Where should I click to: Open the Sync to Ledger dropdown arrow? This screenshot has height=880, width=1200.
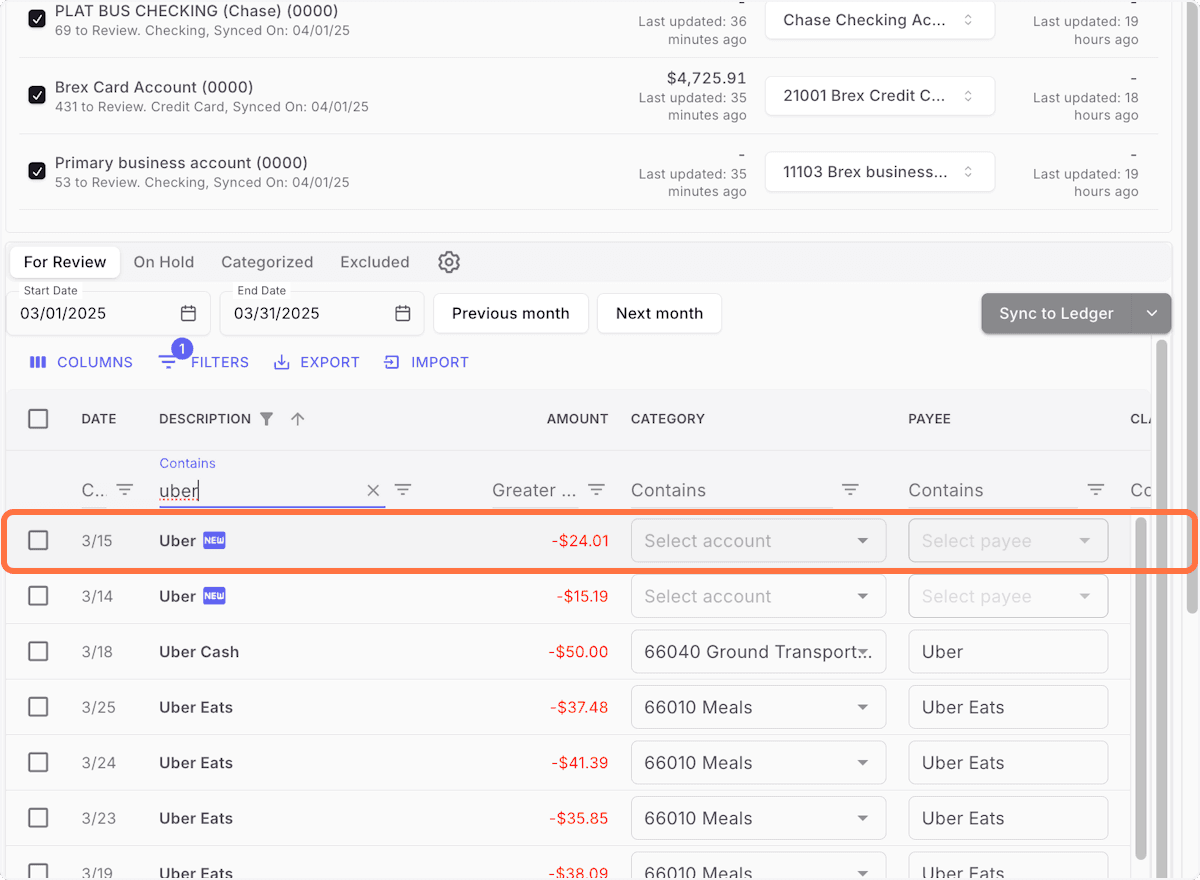tap(1150, 313)
